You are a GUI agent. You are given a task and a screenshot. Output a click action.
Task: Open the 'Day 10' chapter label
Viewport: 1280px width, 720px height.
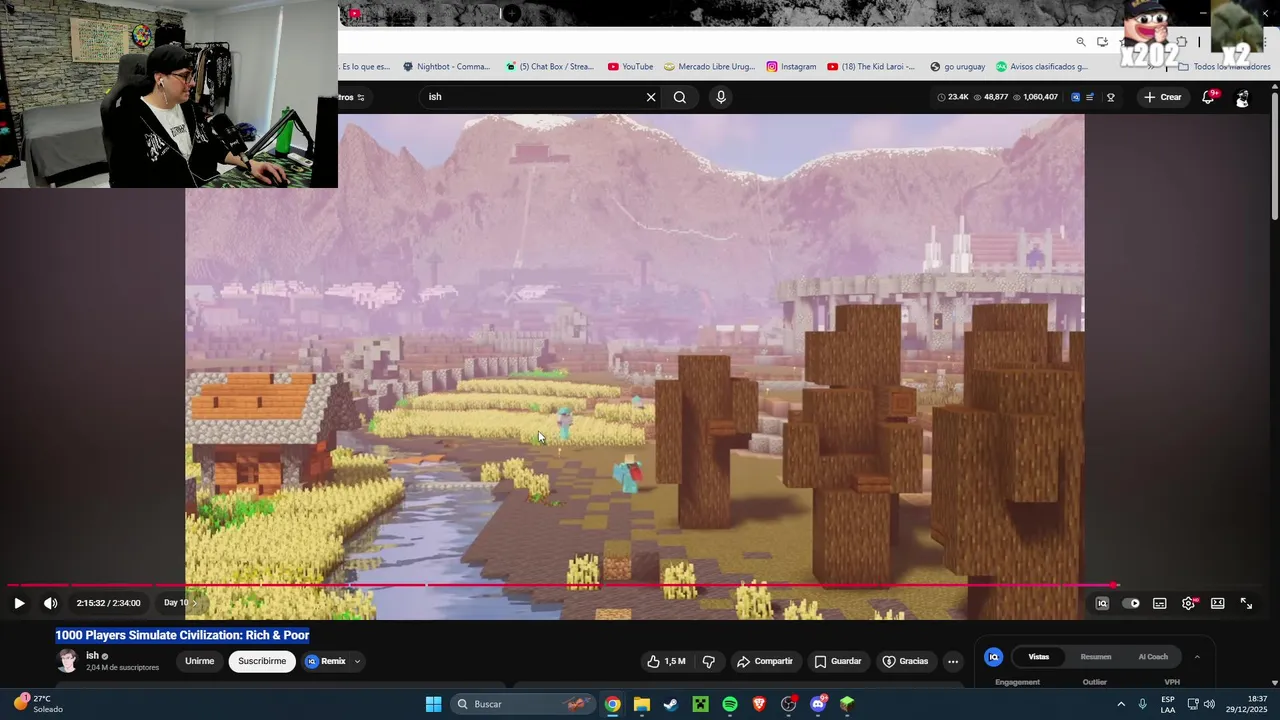pyautogui.click(x=181, y=603)
